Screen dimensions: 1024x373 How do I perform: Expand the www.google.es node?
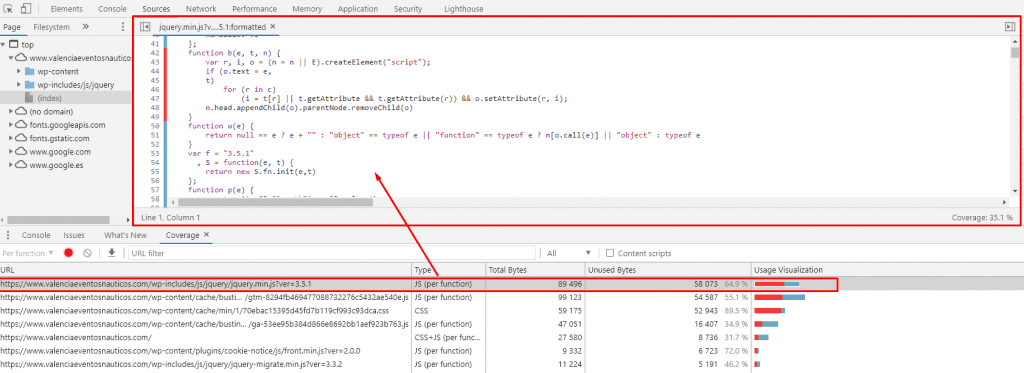coord(11,165)
